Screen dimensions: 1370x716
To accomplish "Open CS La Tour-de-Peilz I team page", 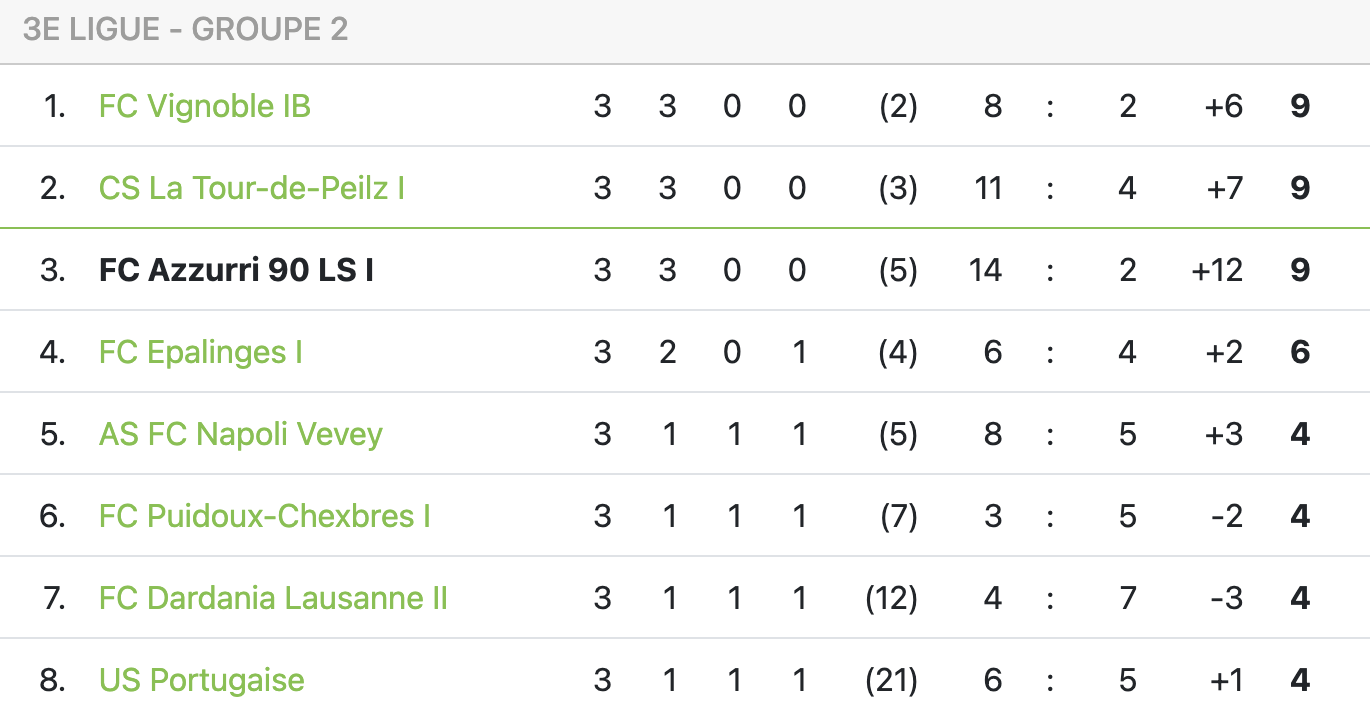I will [x=252, y=188].
